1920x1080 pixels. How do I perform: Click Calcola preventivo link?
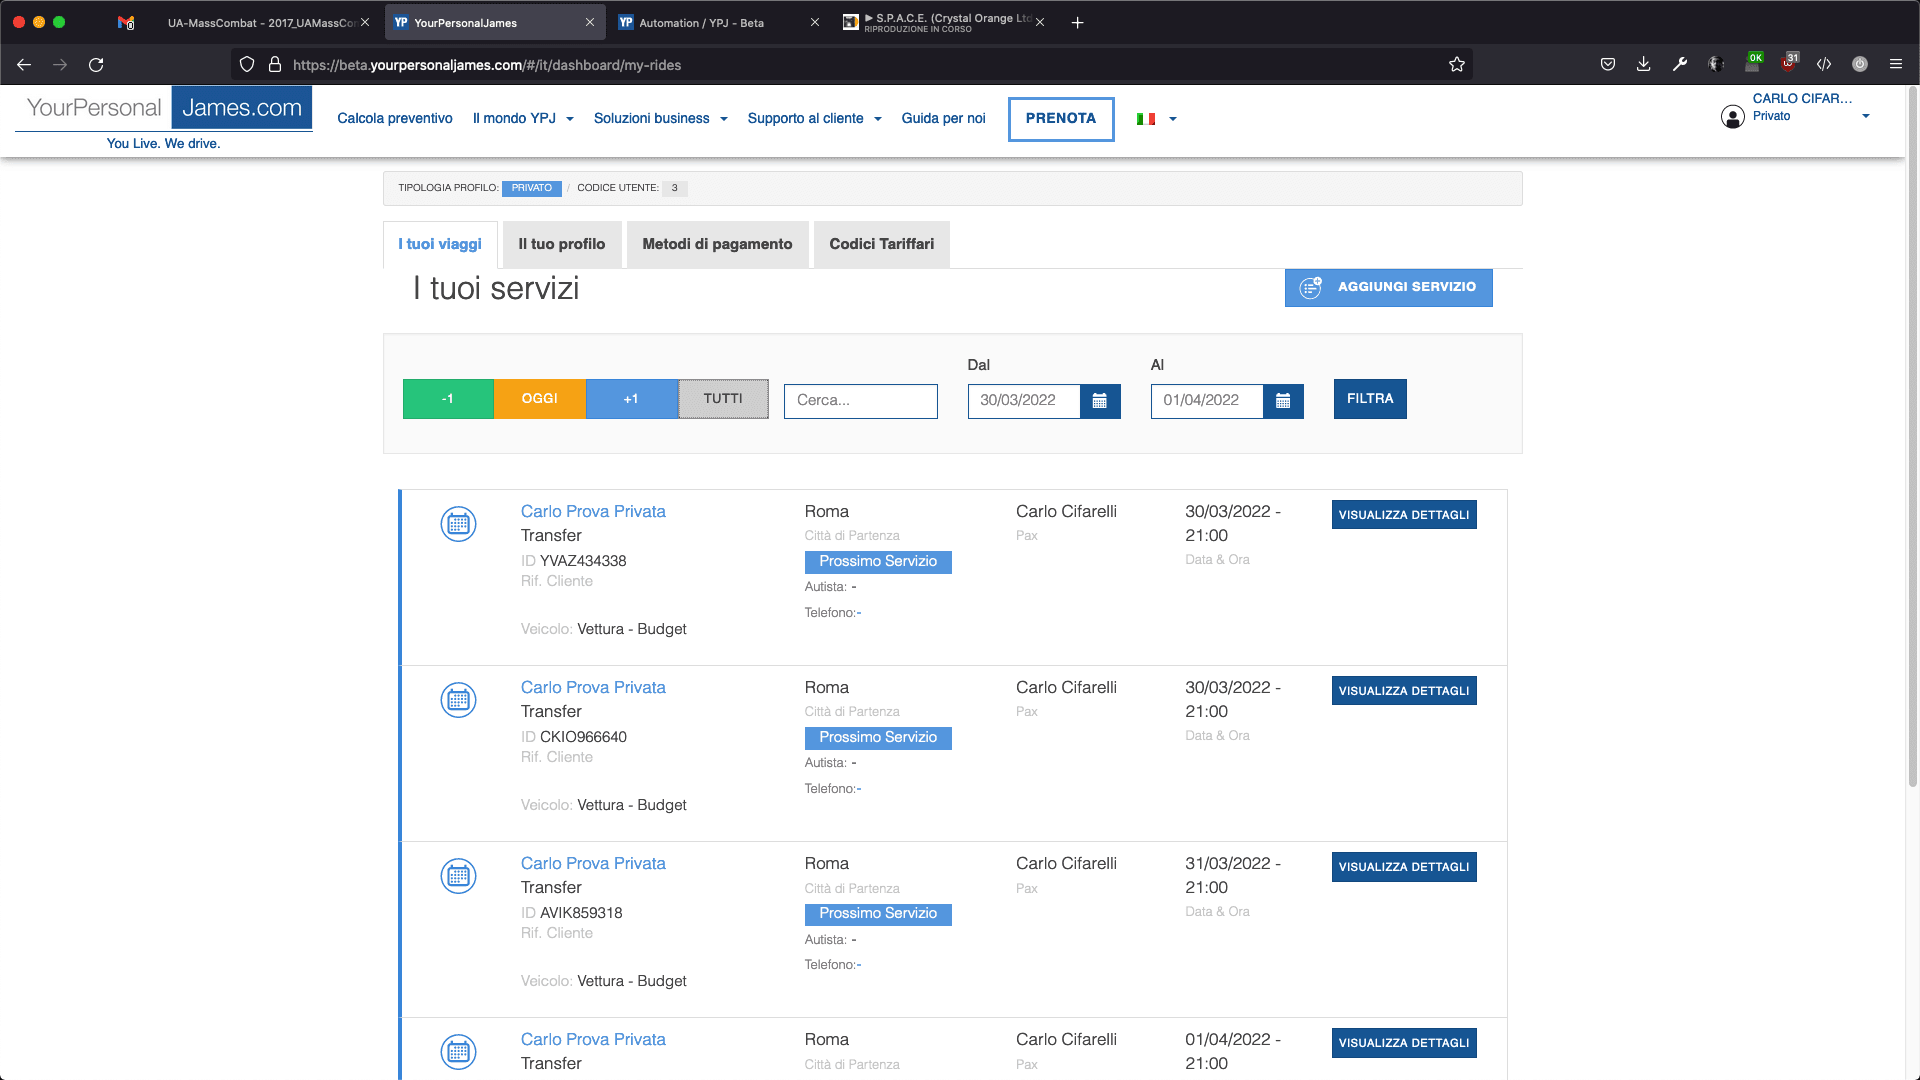[395, 119]
